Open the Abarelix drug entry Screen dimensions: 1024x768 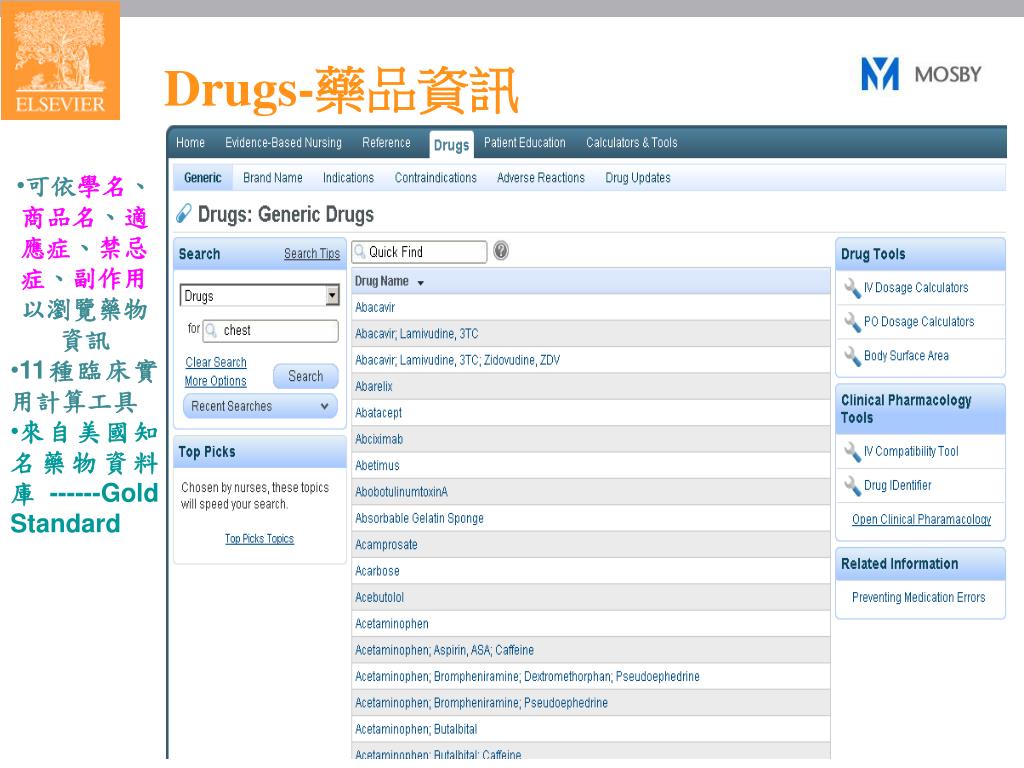pos(374,386)
